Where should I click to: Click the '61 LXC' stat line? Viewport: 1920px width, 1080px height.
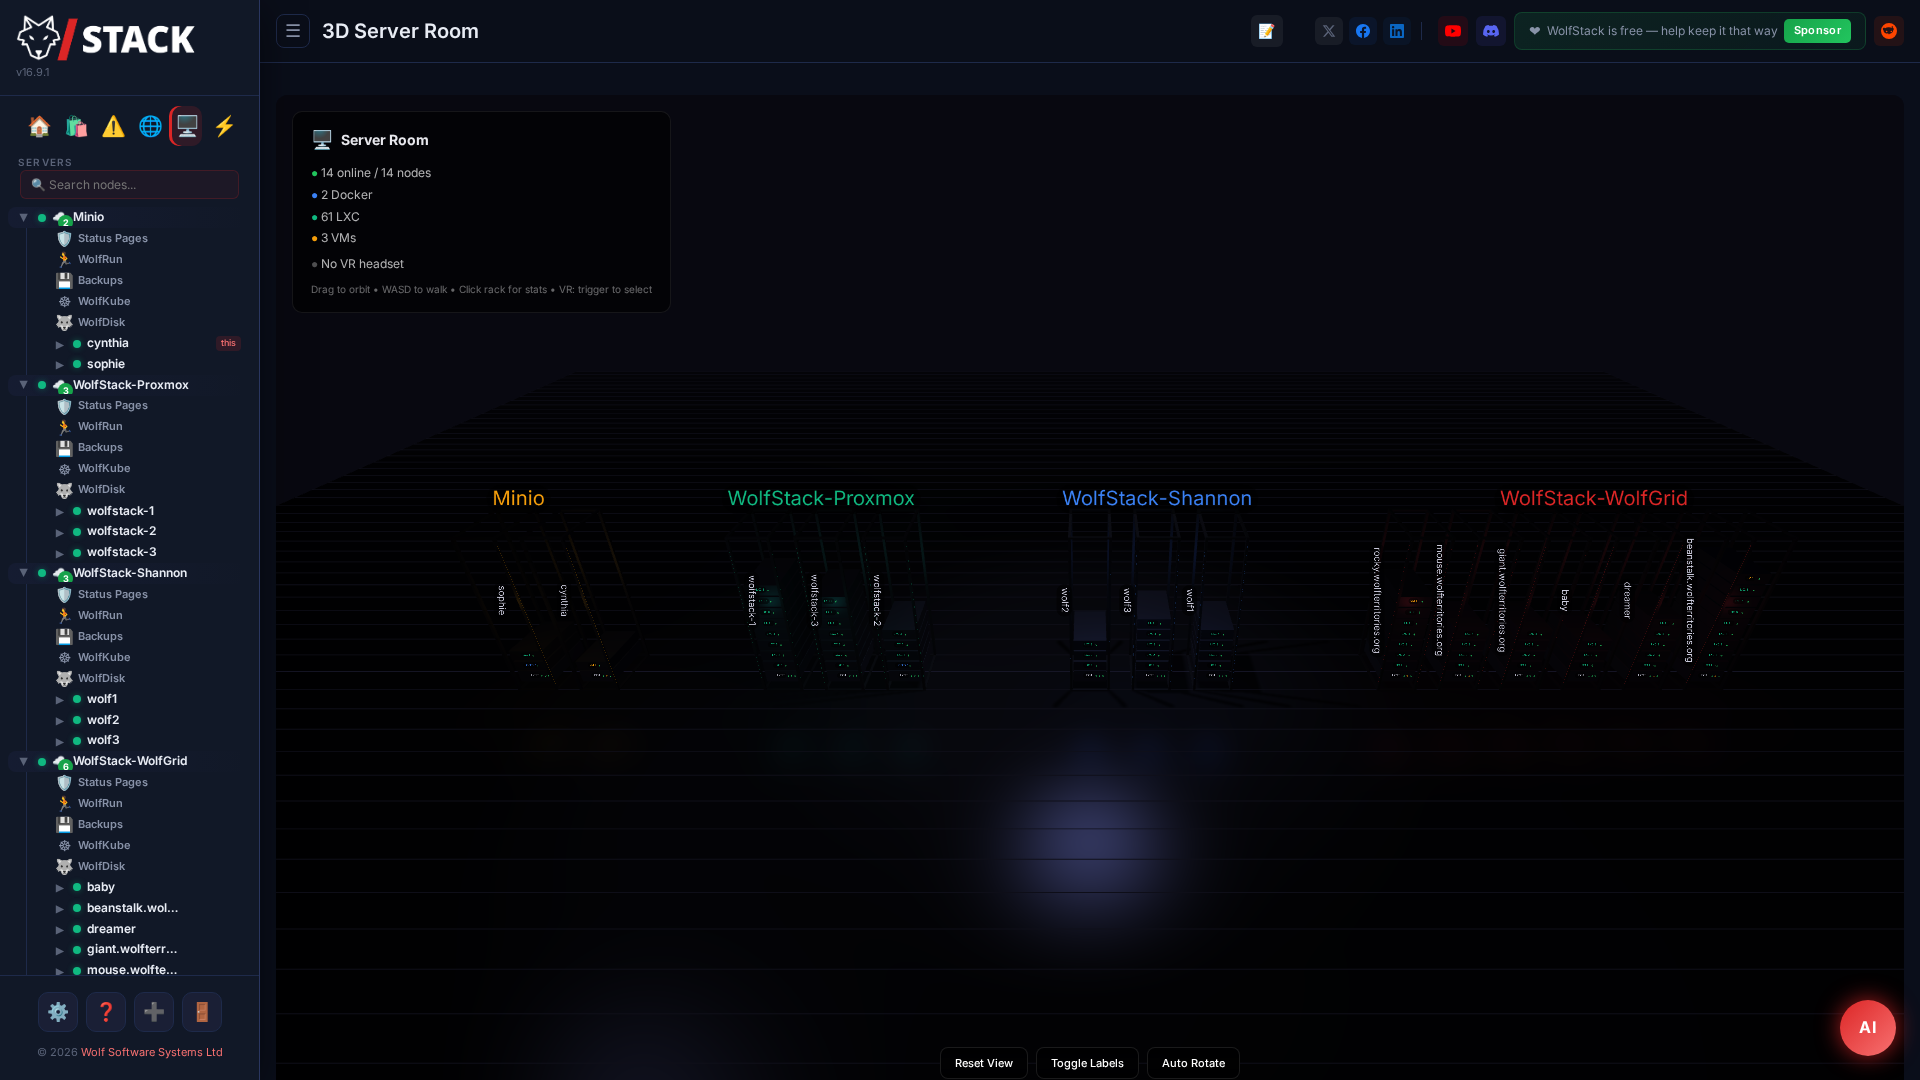tap(336, 217)
